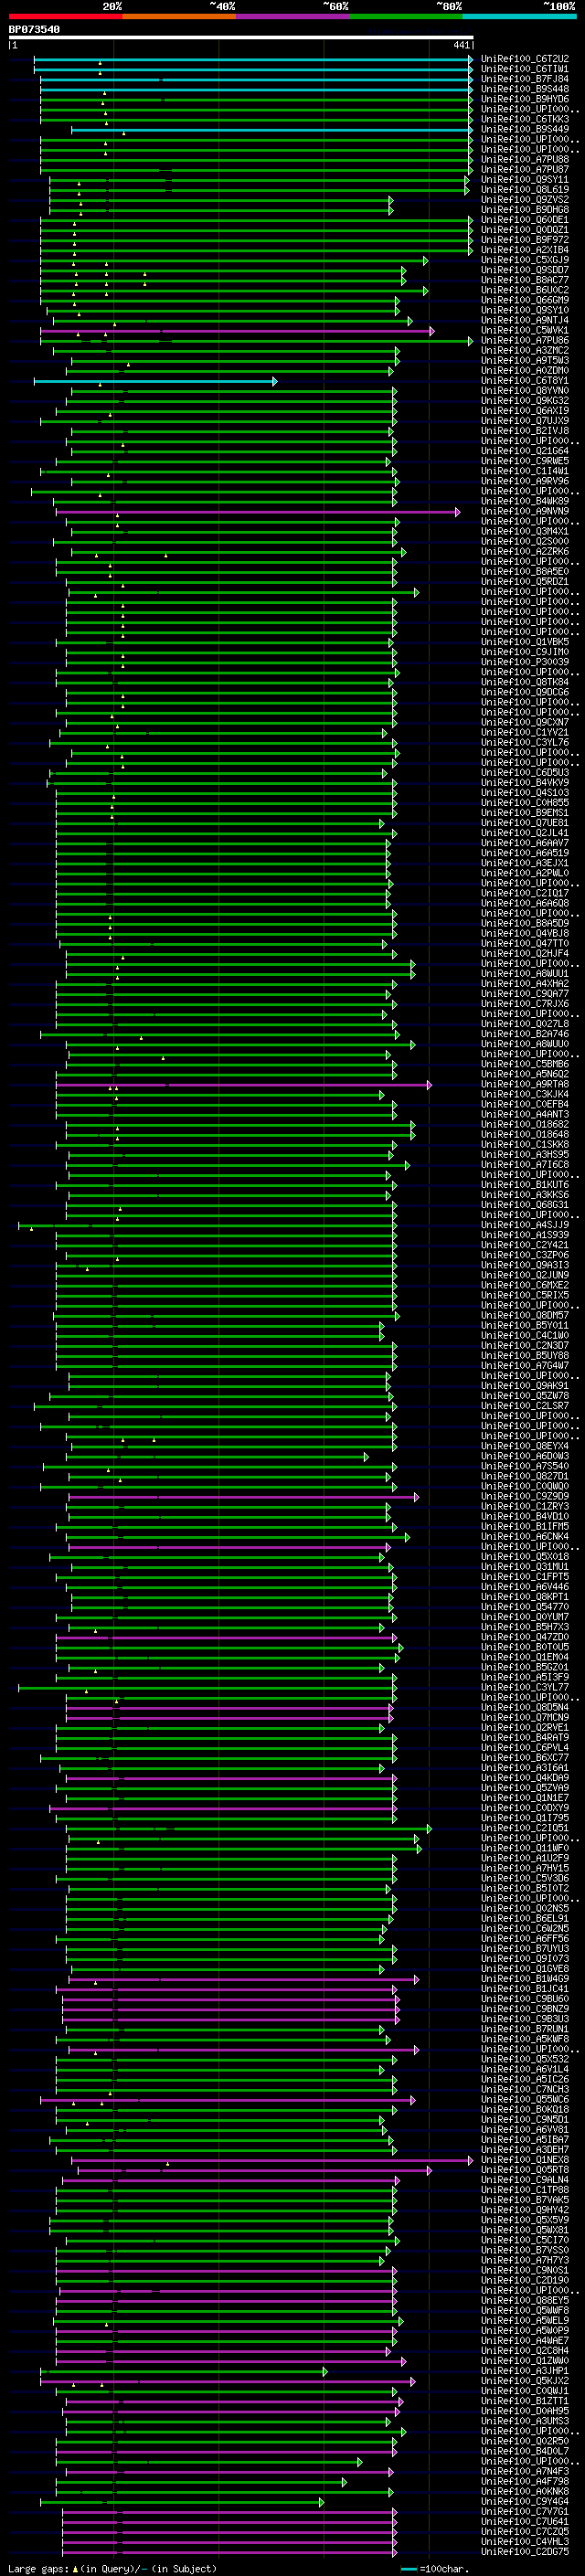Select the UniRef100_Q9ZVS2 label
The image size is (585, 2576).
point(525,200)
